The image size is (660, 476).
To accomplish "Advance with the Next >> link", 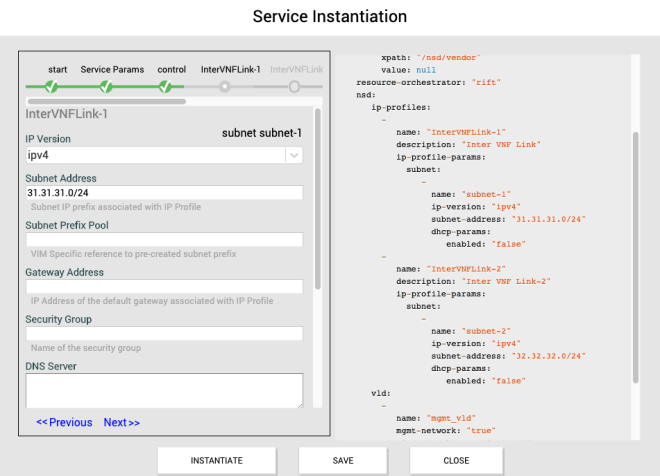I will pos(122,422).
